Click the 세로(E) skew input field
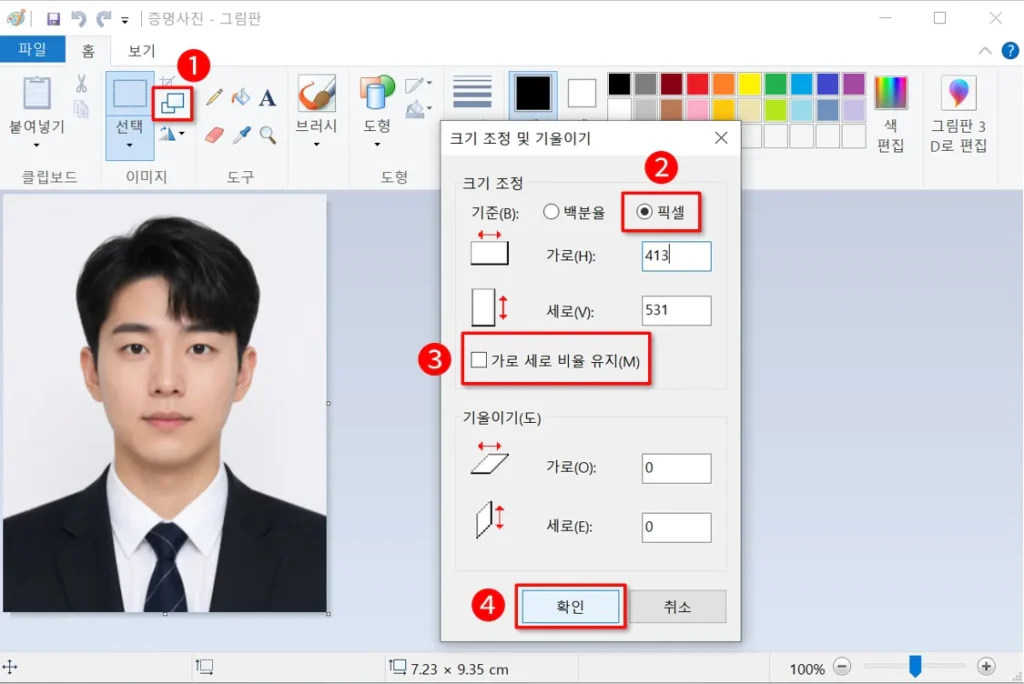Viewport: 1024px width, 684px height. [x=677, y=527]
